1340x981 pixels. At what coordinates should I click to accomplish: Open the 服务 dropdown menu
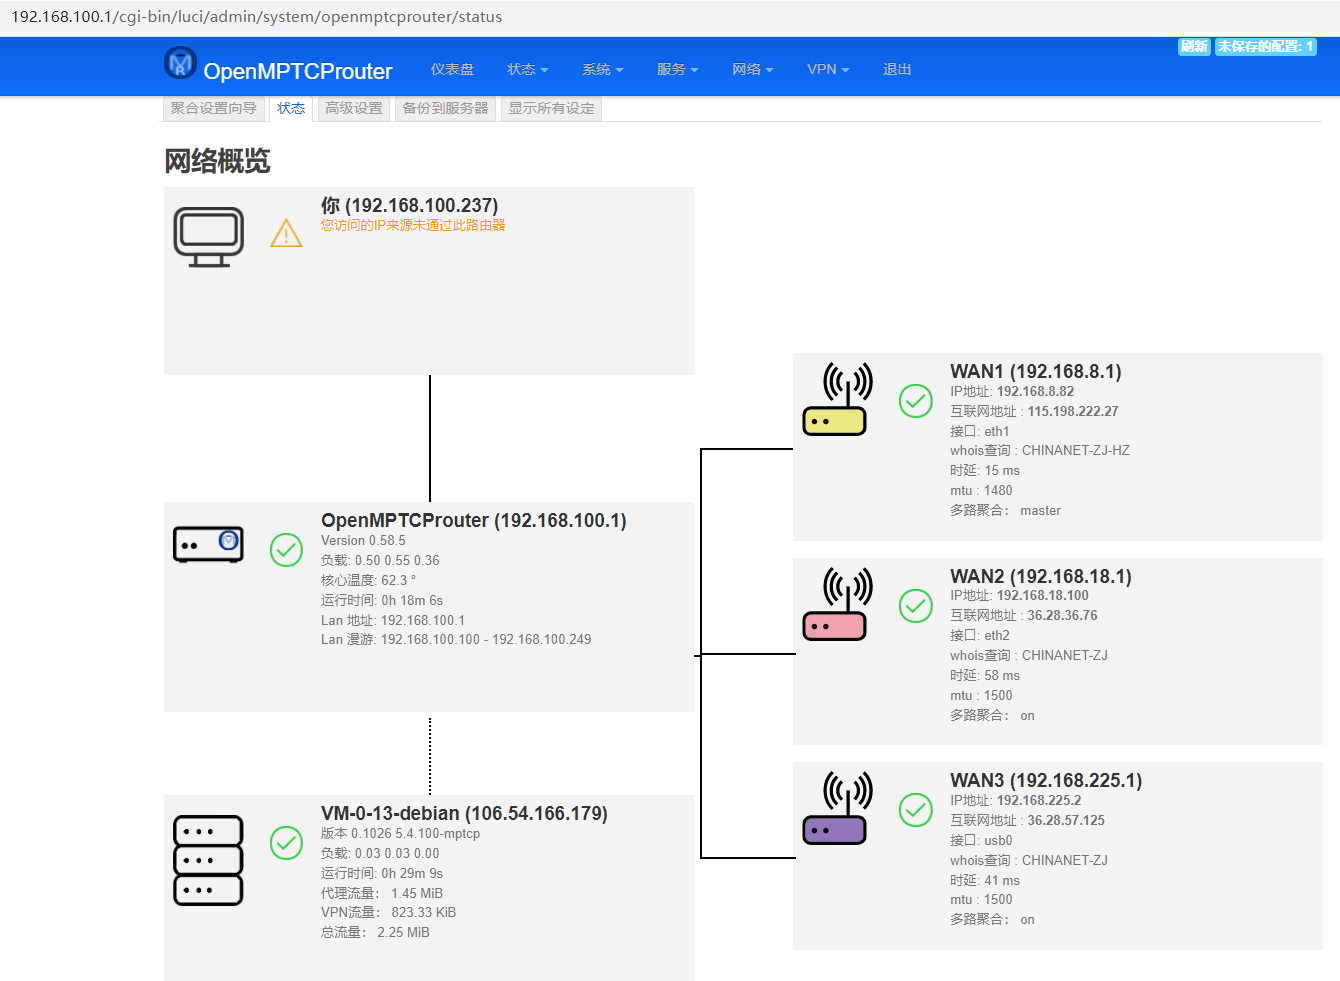coord(677,69)
